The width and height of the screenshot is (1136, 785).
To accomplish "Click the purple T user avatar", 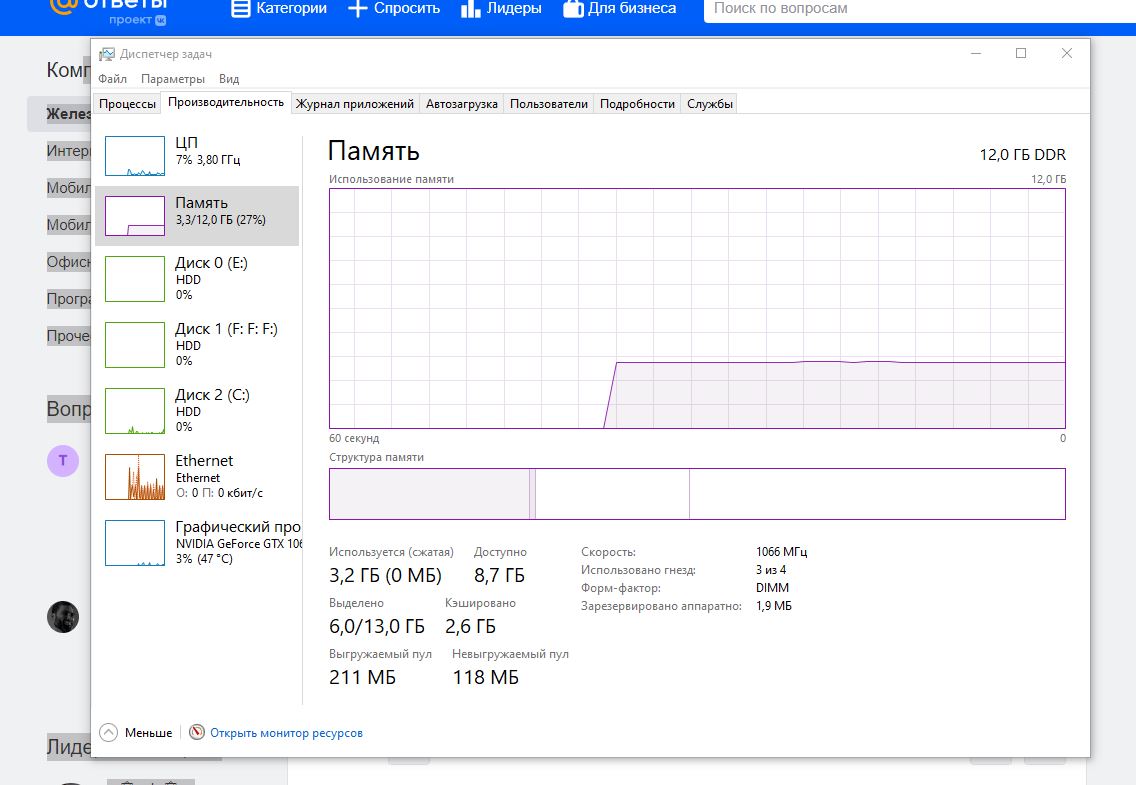I will 63,461.
